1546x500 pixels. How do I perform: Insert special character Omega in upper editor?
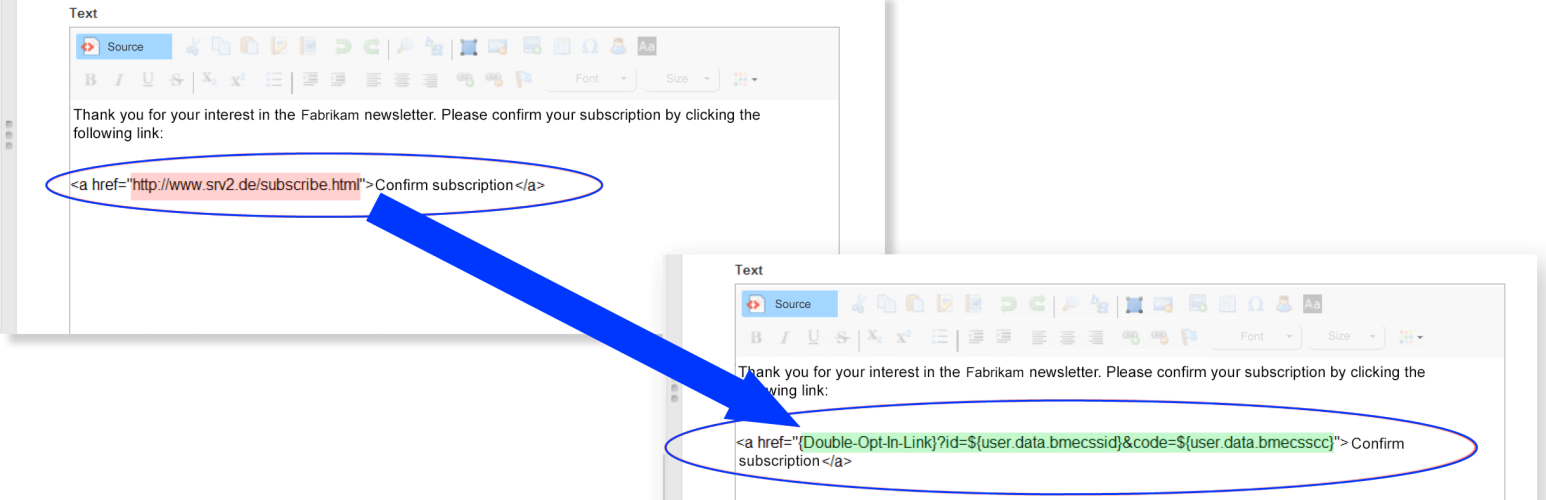pos(589,46)
